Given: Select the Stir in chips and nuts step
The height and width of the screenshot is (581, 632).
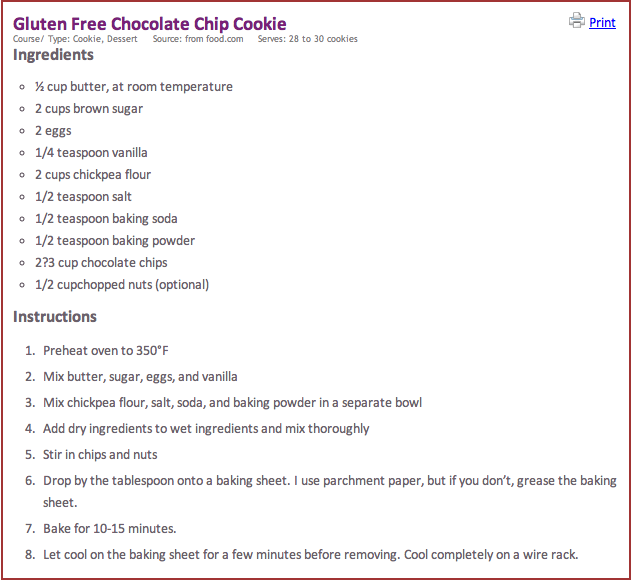Looking at the screenshot, I should (100, 455).
